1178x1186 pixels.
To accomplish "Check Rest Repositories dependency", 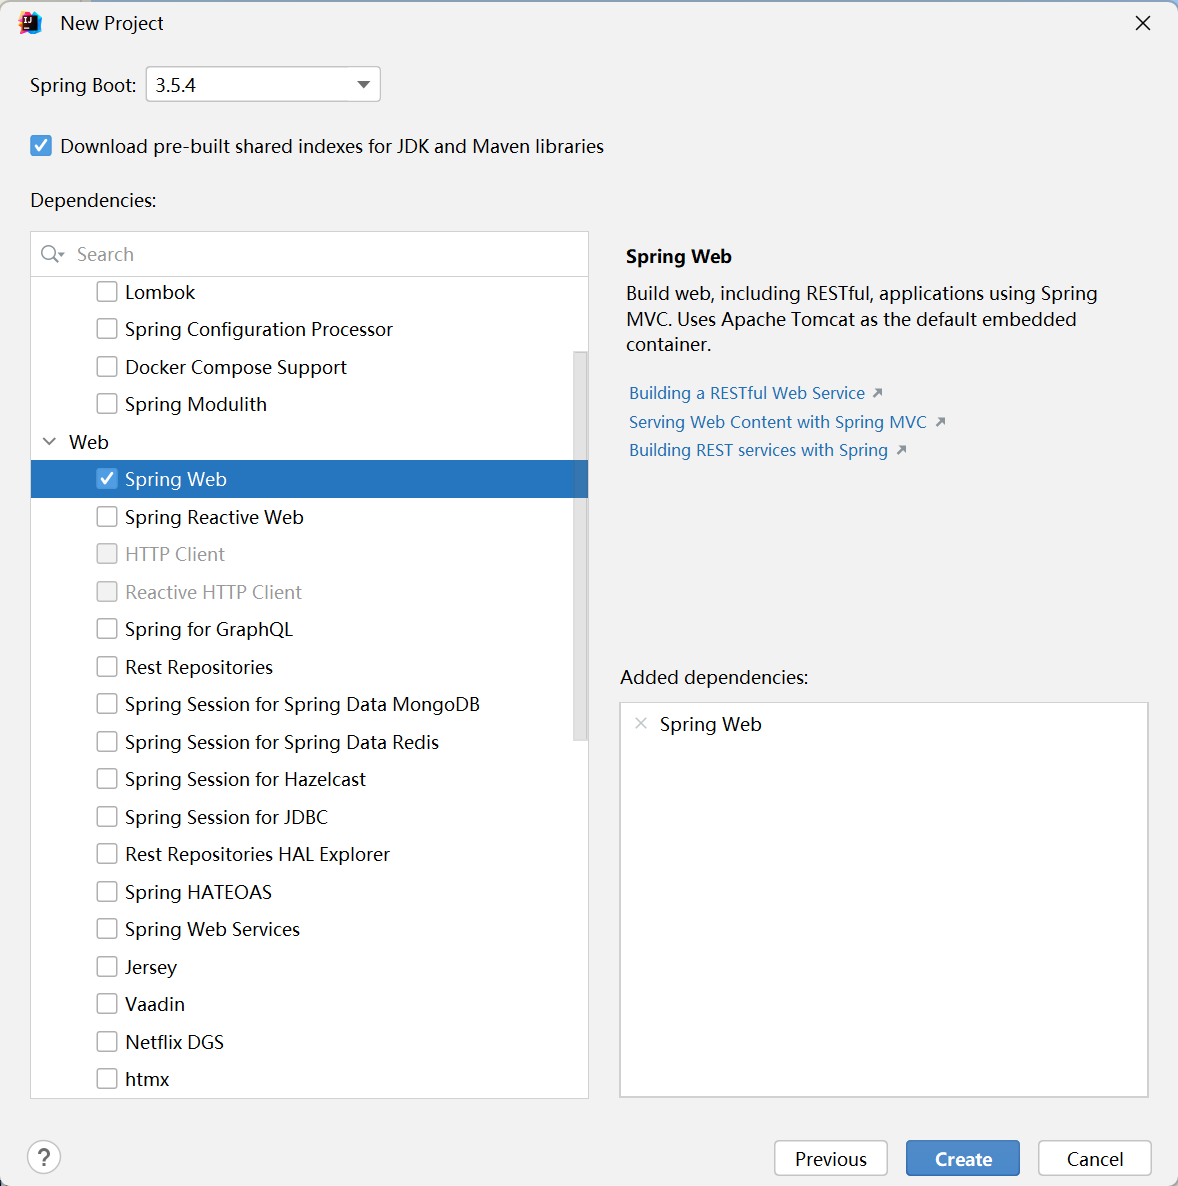I will pyautogui.click(x=107, y=667).
